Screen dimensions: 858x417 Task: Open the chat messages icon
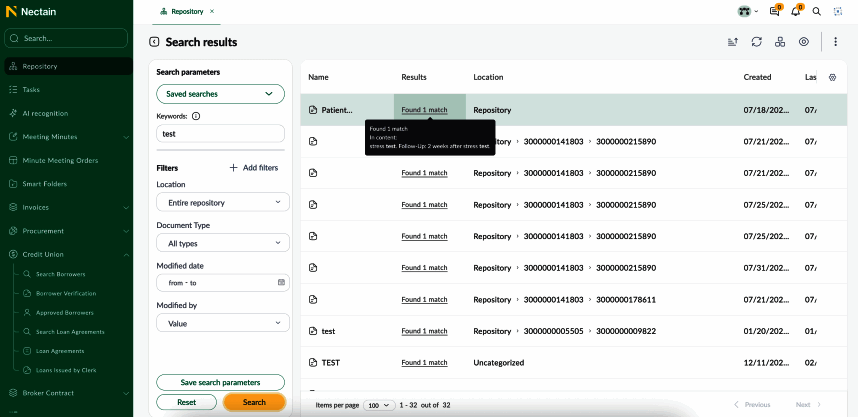(774, 11)
